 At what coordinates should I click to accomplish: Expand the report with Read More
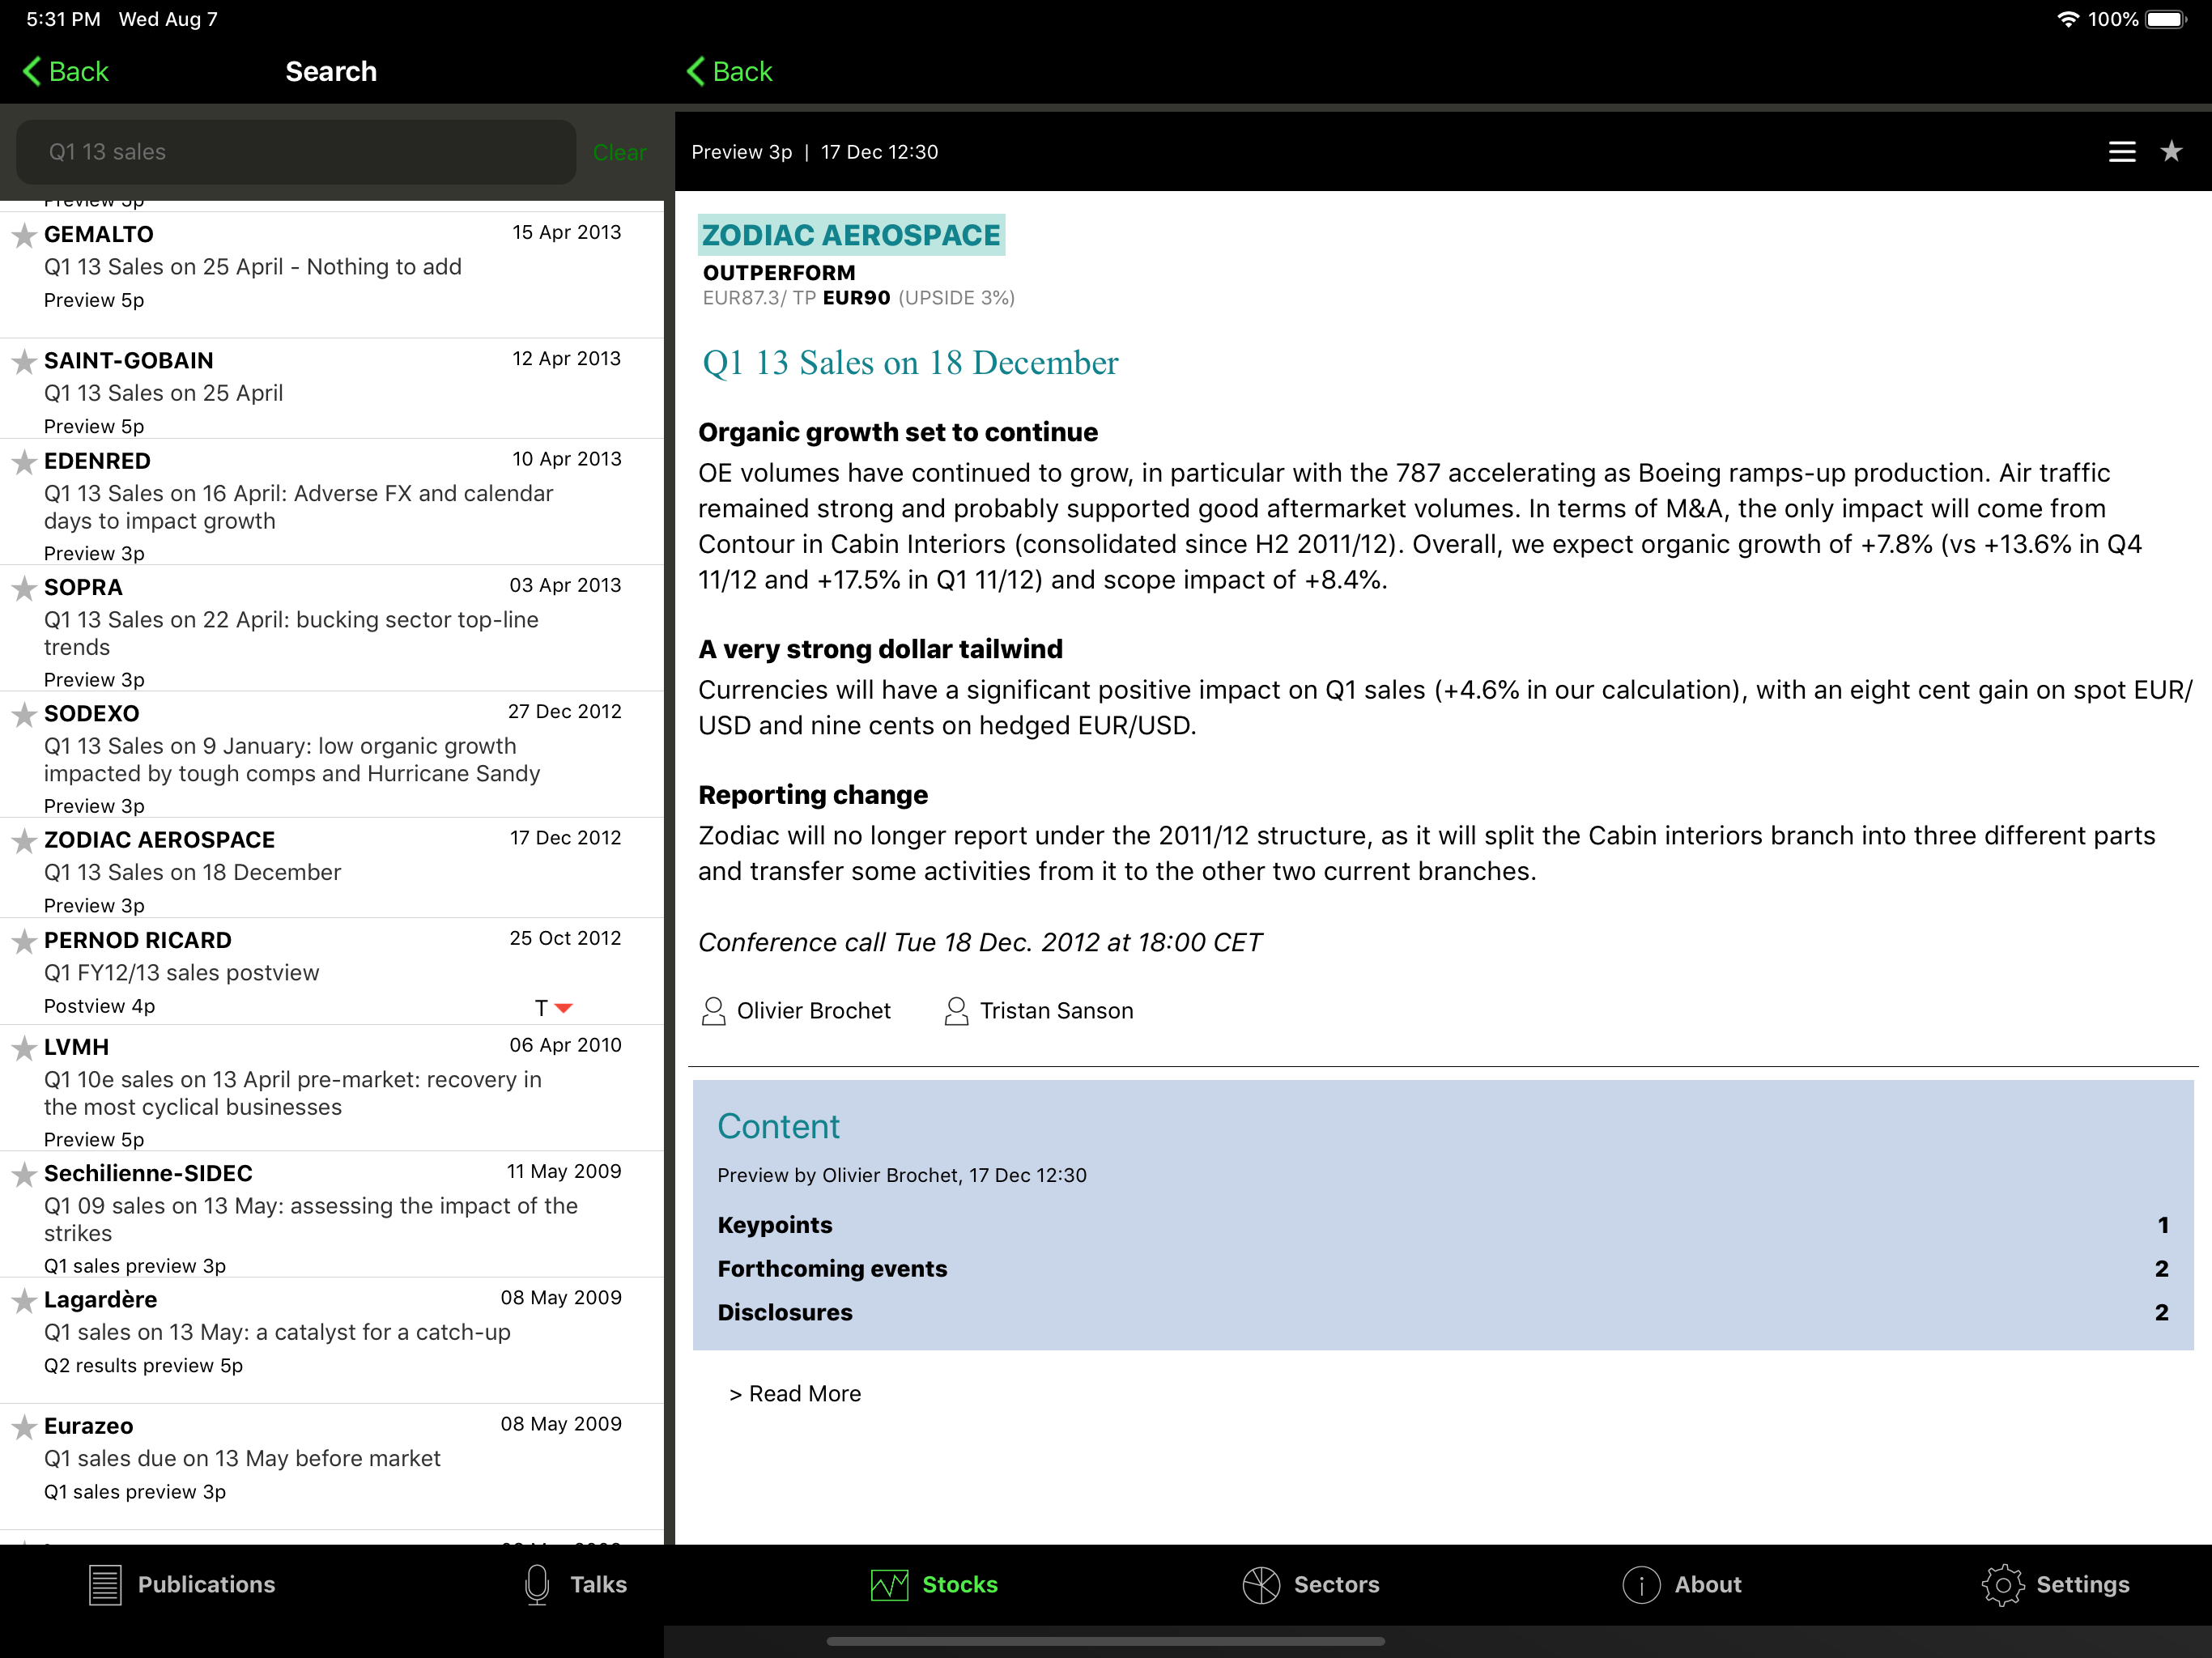coord(795,1394)
